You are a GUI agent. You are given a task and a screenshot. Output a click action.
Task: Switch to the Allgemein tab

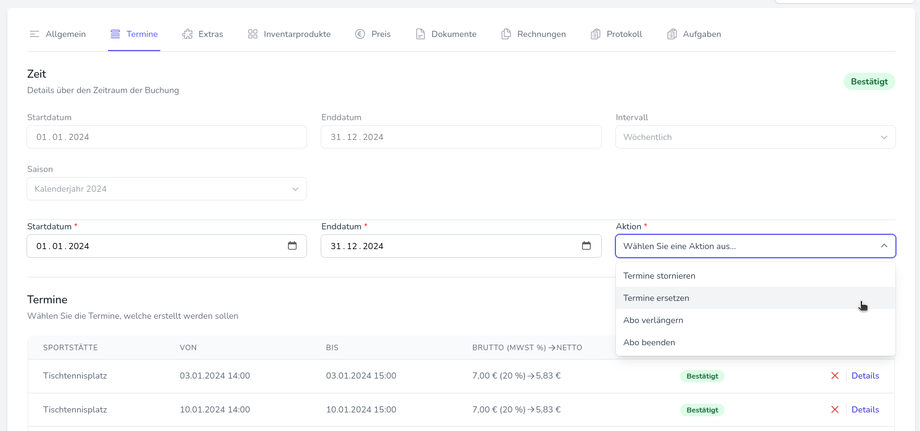tap(57, 34)
